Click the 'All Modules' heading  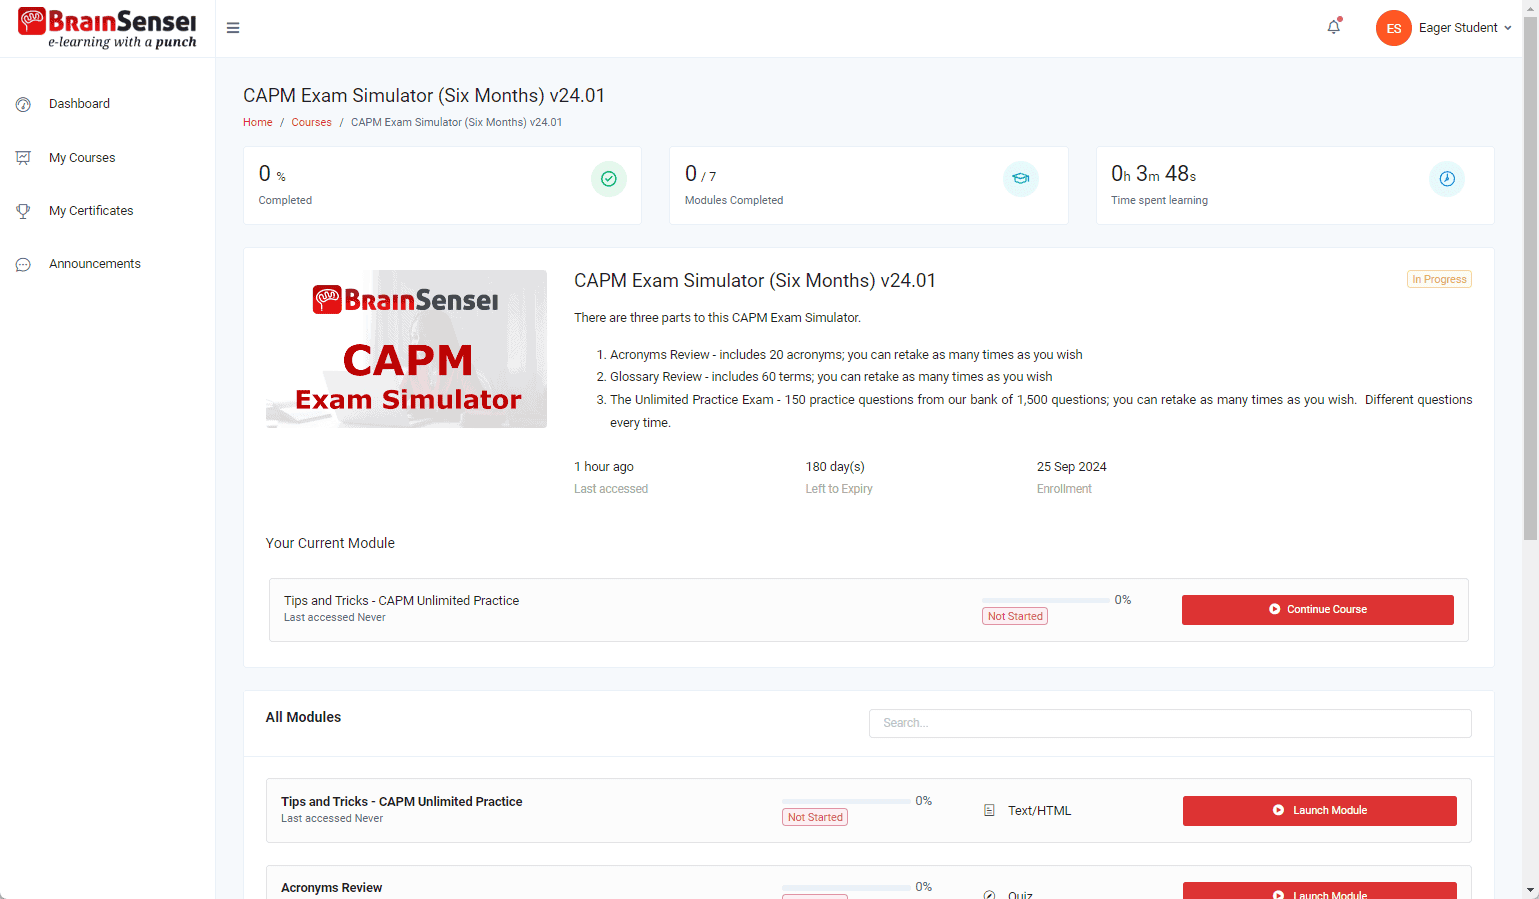coord(303,717)
